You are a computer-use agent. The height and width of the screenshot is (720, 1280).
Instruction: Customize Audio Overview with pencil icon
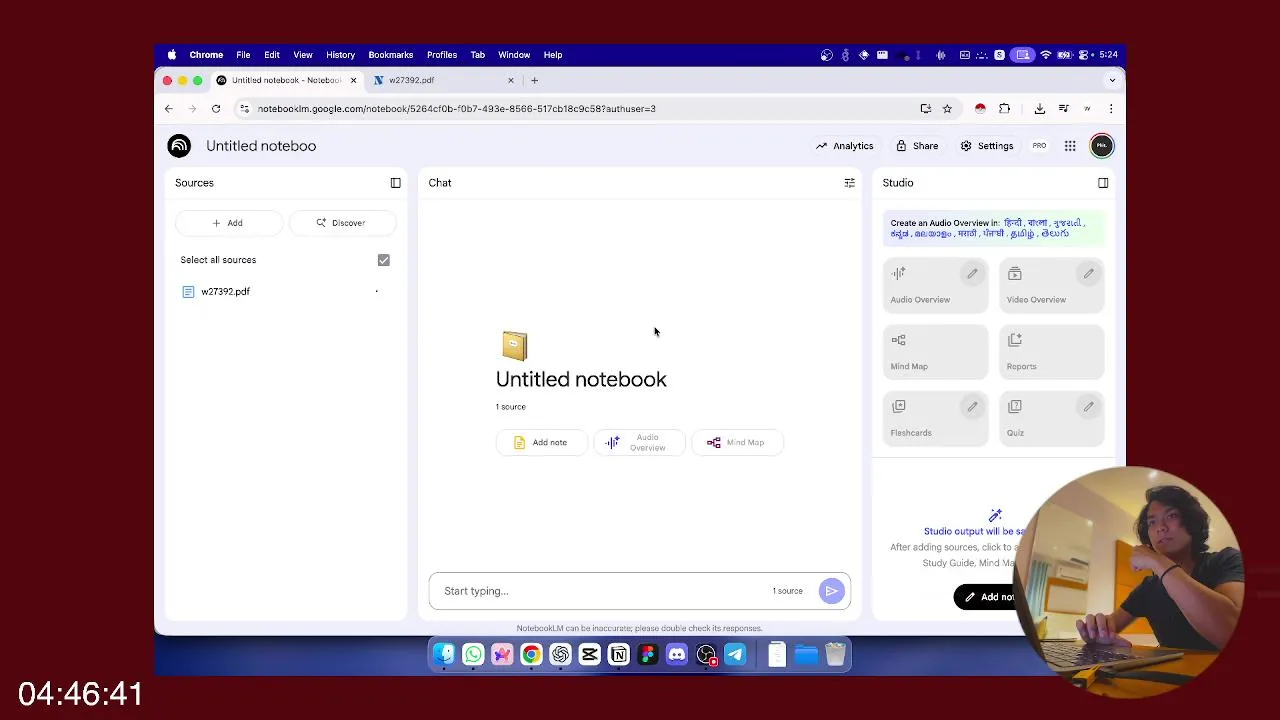(972, 274)
